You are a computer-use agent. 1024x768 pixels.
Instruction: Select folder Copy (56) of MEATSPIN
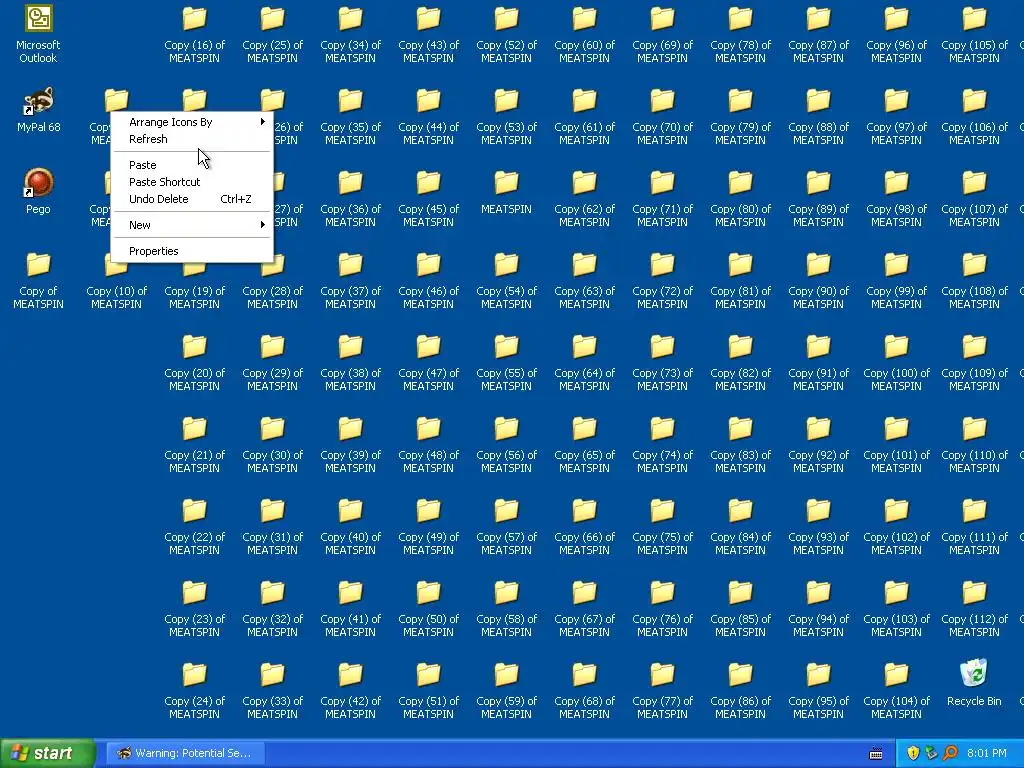click(506, 443)
